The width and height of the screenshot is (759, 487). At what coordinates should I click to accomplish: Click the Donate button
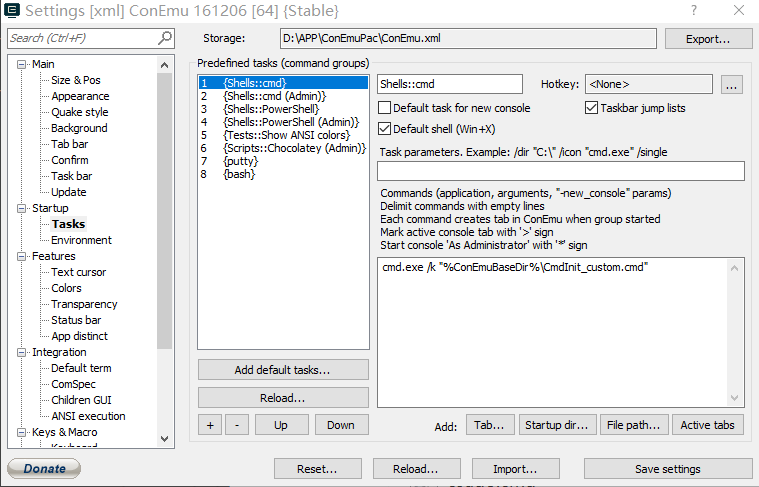44,468
